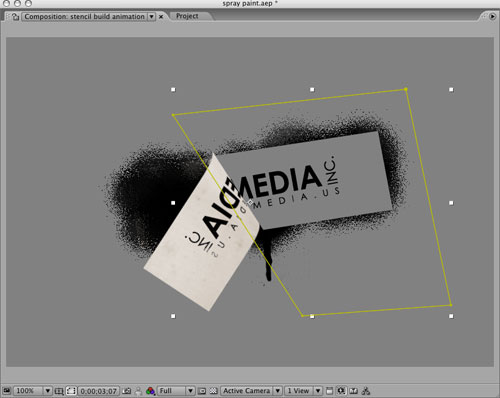Toggle pixel aspect ratio correction icon
This screenshot has width=500, height=398.
coord(329,391)
